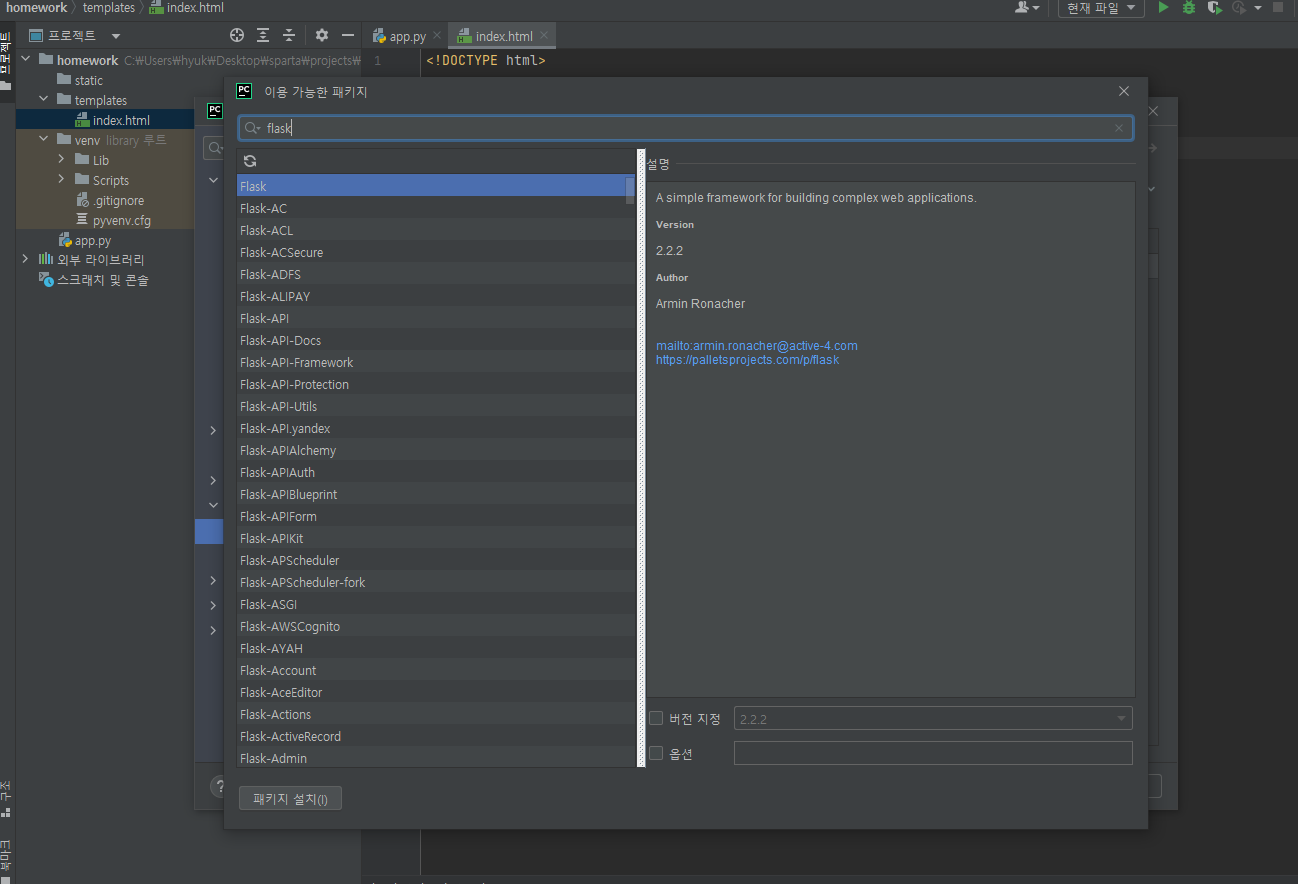Close the app.py editor tab

pos(437,36)
